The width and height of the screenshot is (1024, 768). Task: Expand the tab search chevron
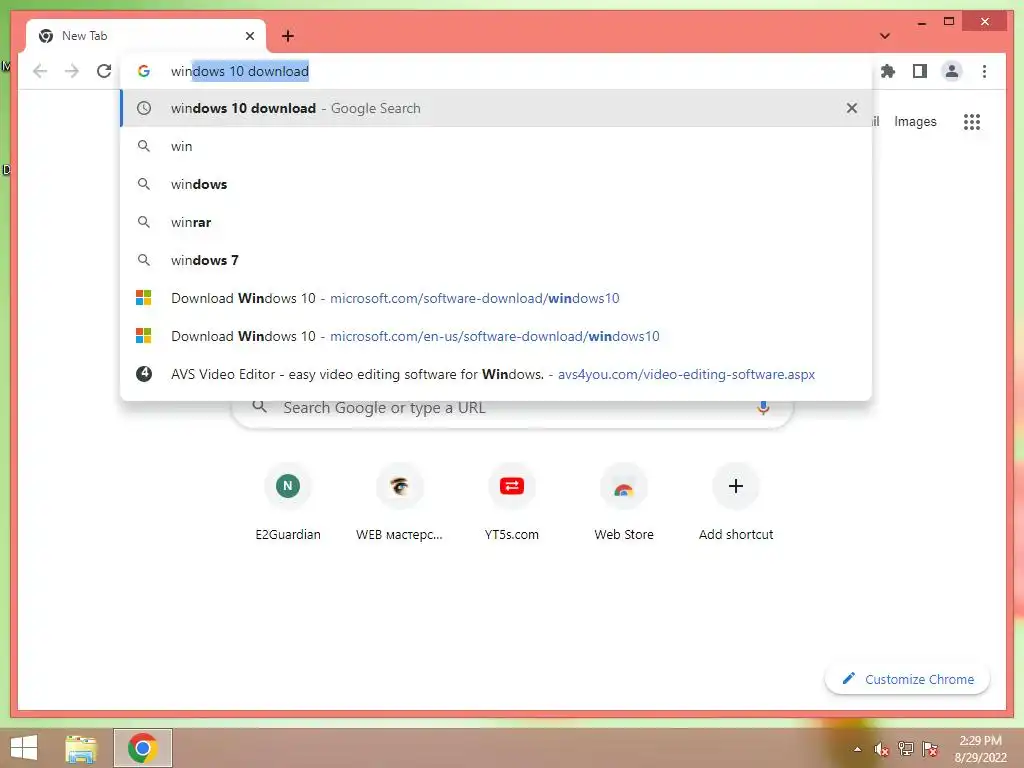click(884, 36)
